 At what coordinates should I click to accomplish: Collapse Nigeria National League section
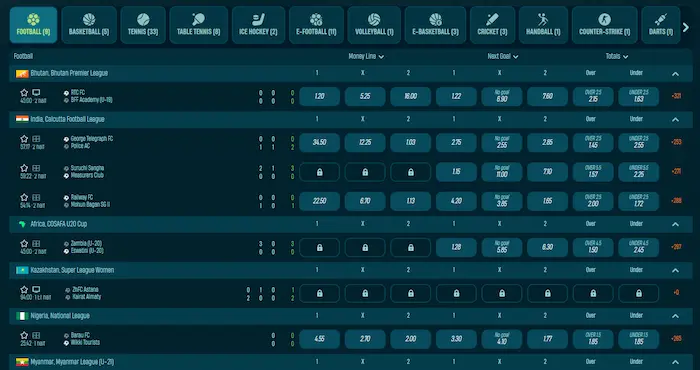click(x=675, y=316)
